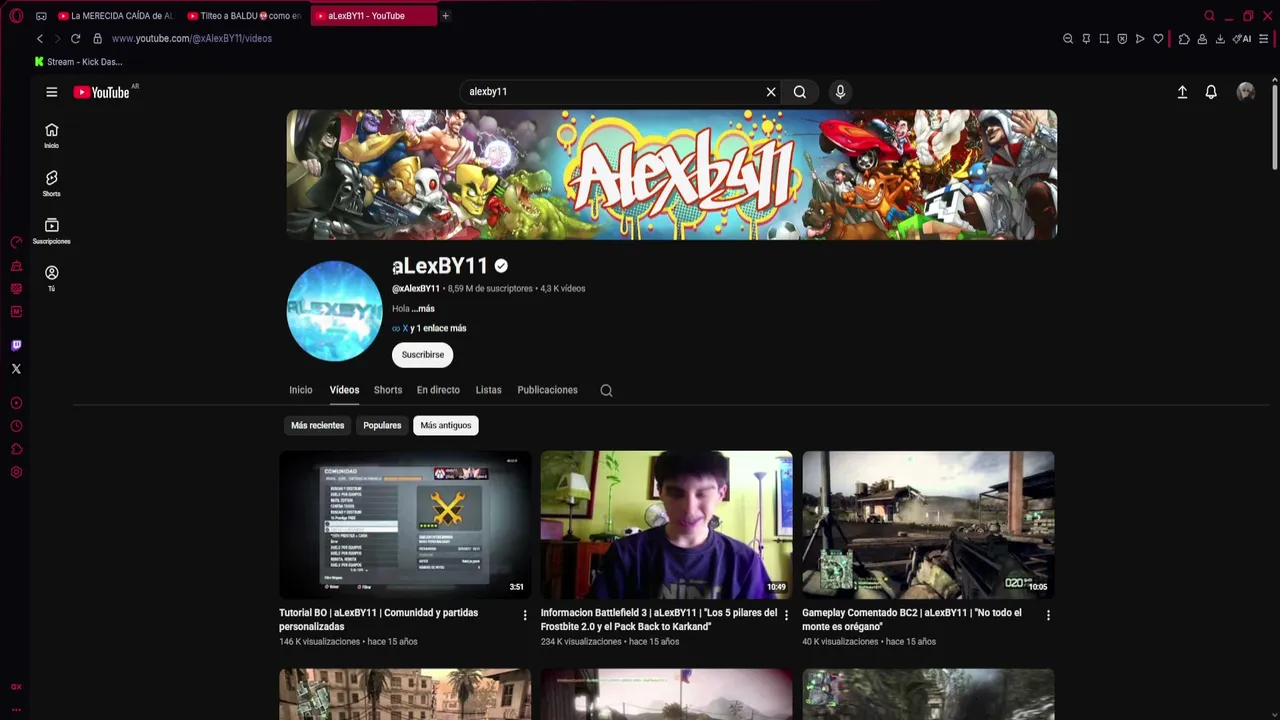This screenshot has height=720, width=1280.
Task: Open 'Tutorial BO | aLexBY11' video title
Action: click(x=379, y=620)
